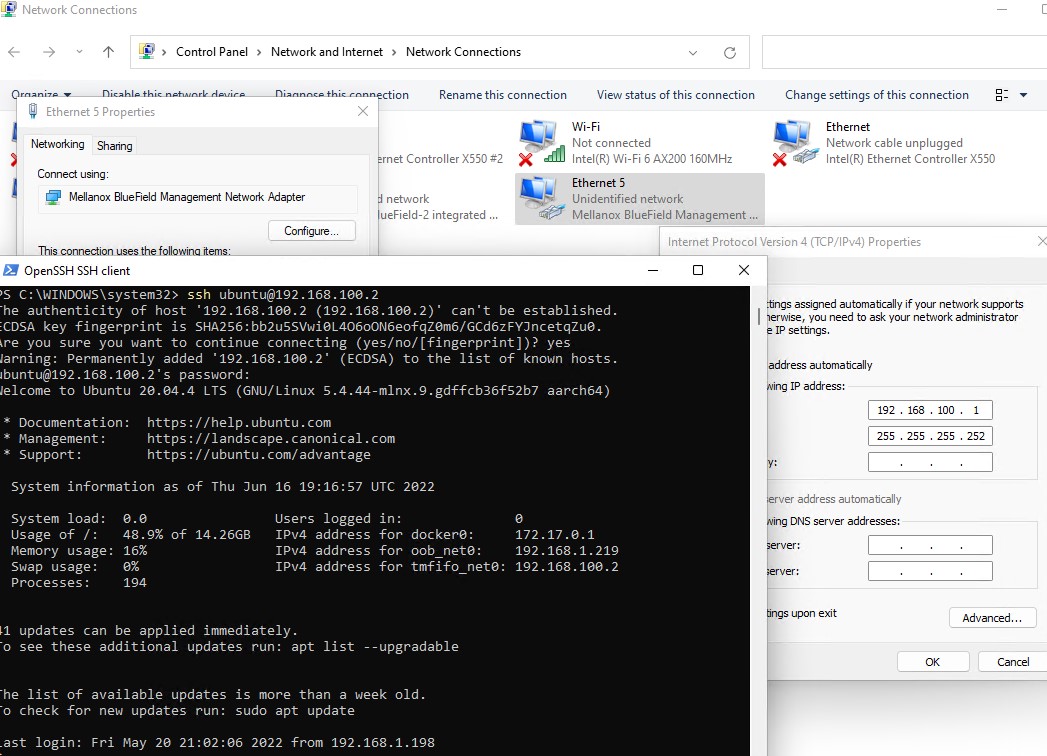This screenshot has width=1047, height=756.
Task: Click View status of this connection
Action: 675,95
